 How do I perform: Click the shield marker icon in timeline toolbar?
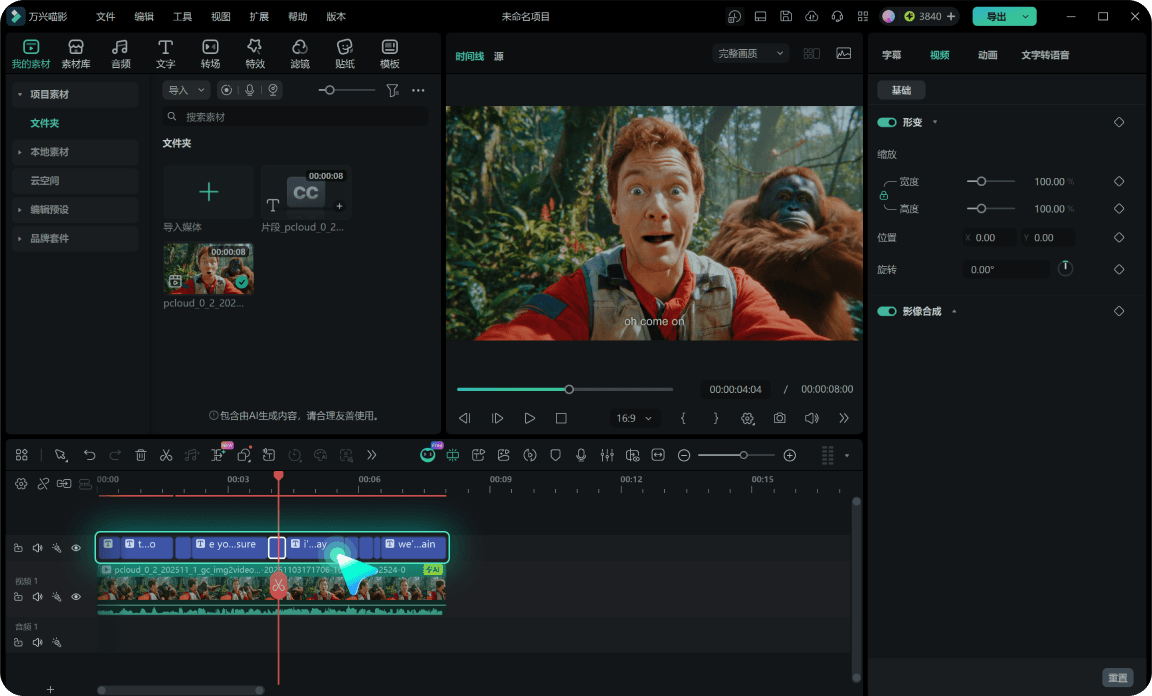tap(555, 456)
